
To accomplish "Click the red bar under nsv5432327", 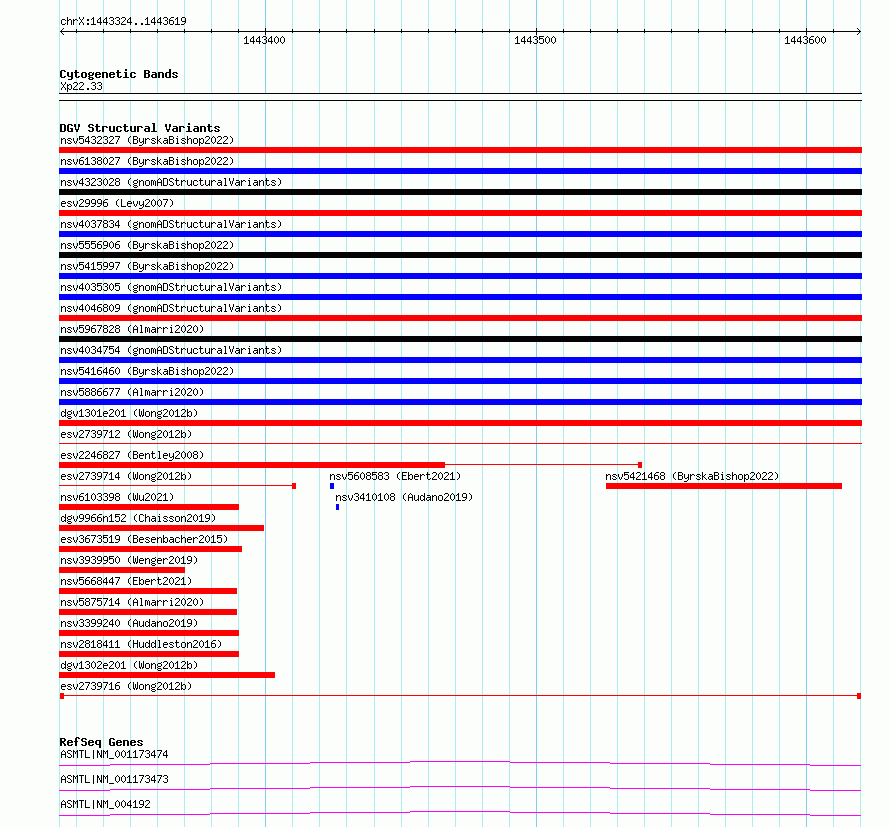I will pyautogui.click(x=460, y=150).
